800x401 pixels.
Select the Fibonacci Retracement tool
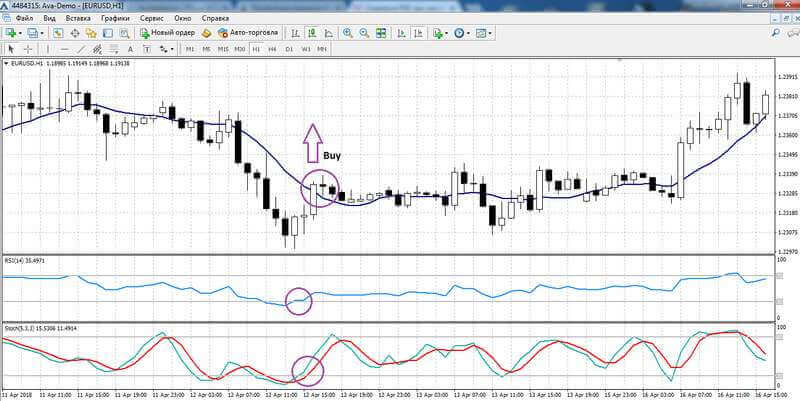[113, 49]
